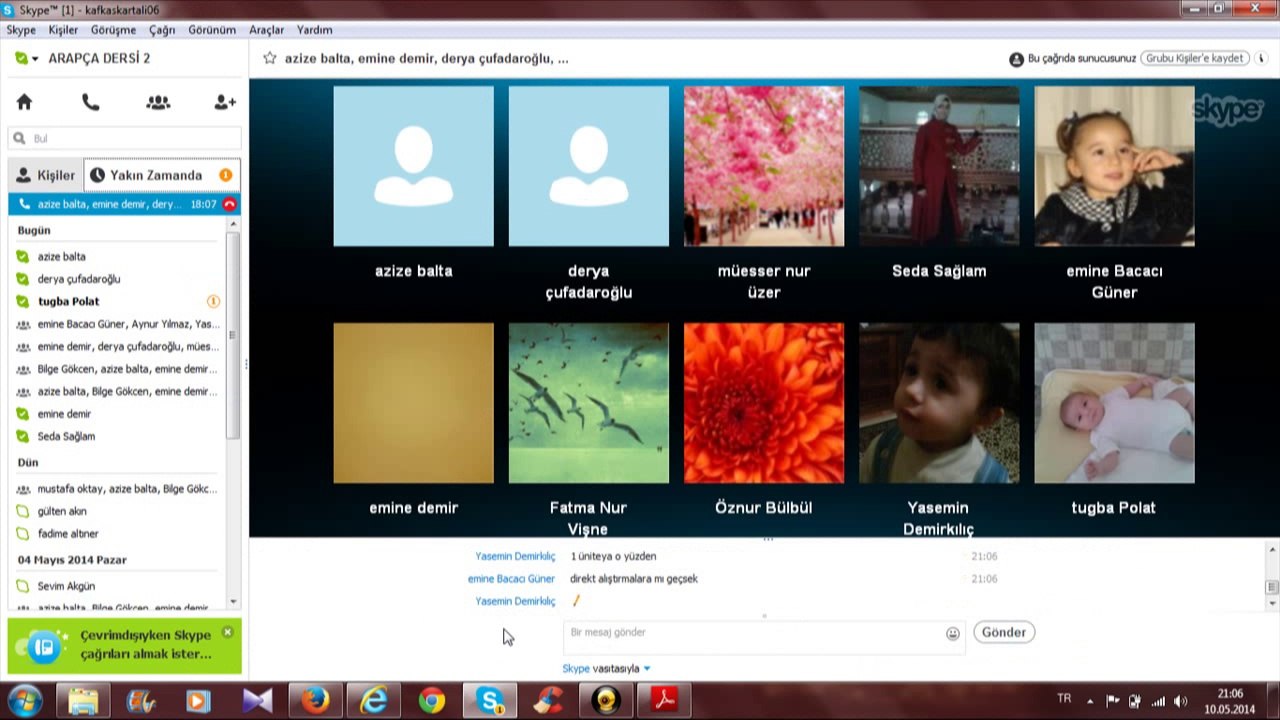This screenshot has height=720, width=1280.
Task: Open the active call conversation row 18:07
Action: pos(124,204)
